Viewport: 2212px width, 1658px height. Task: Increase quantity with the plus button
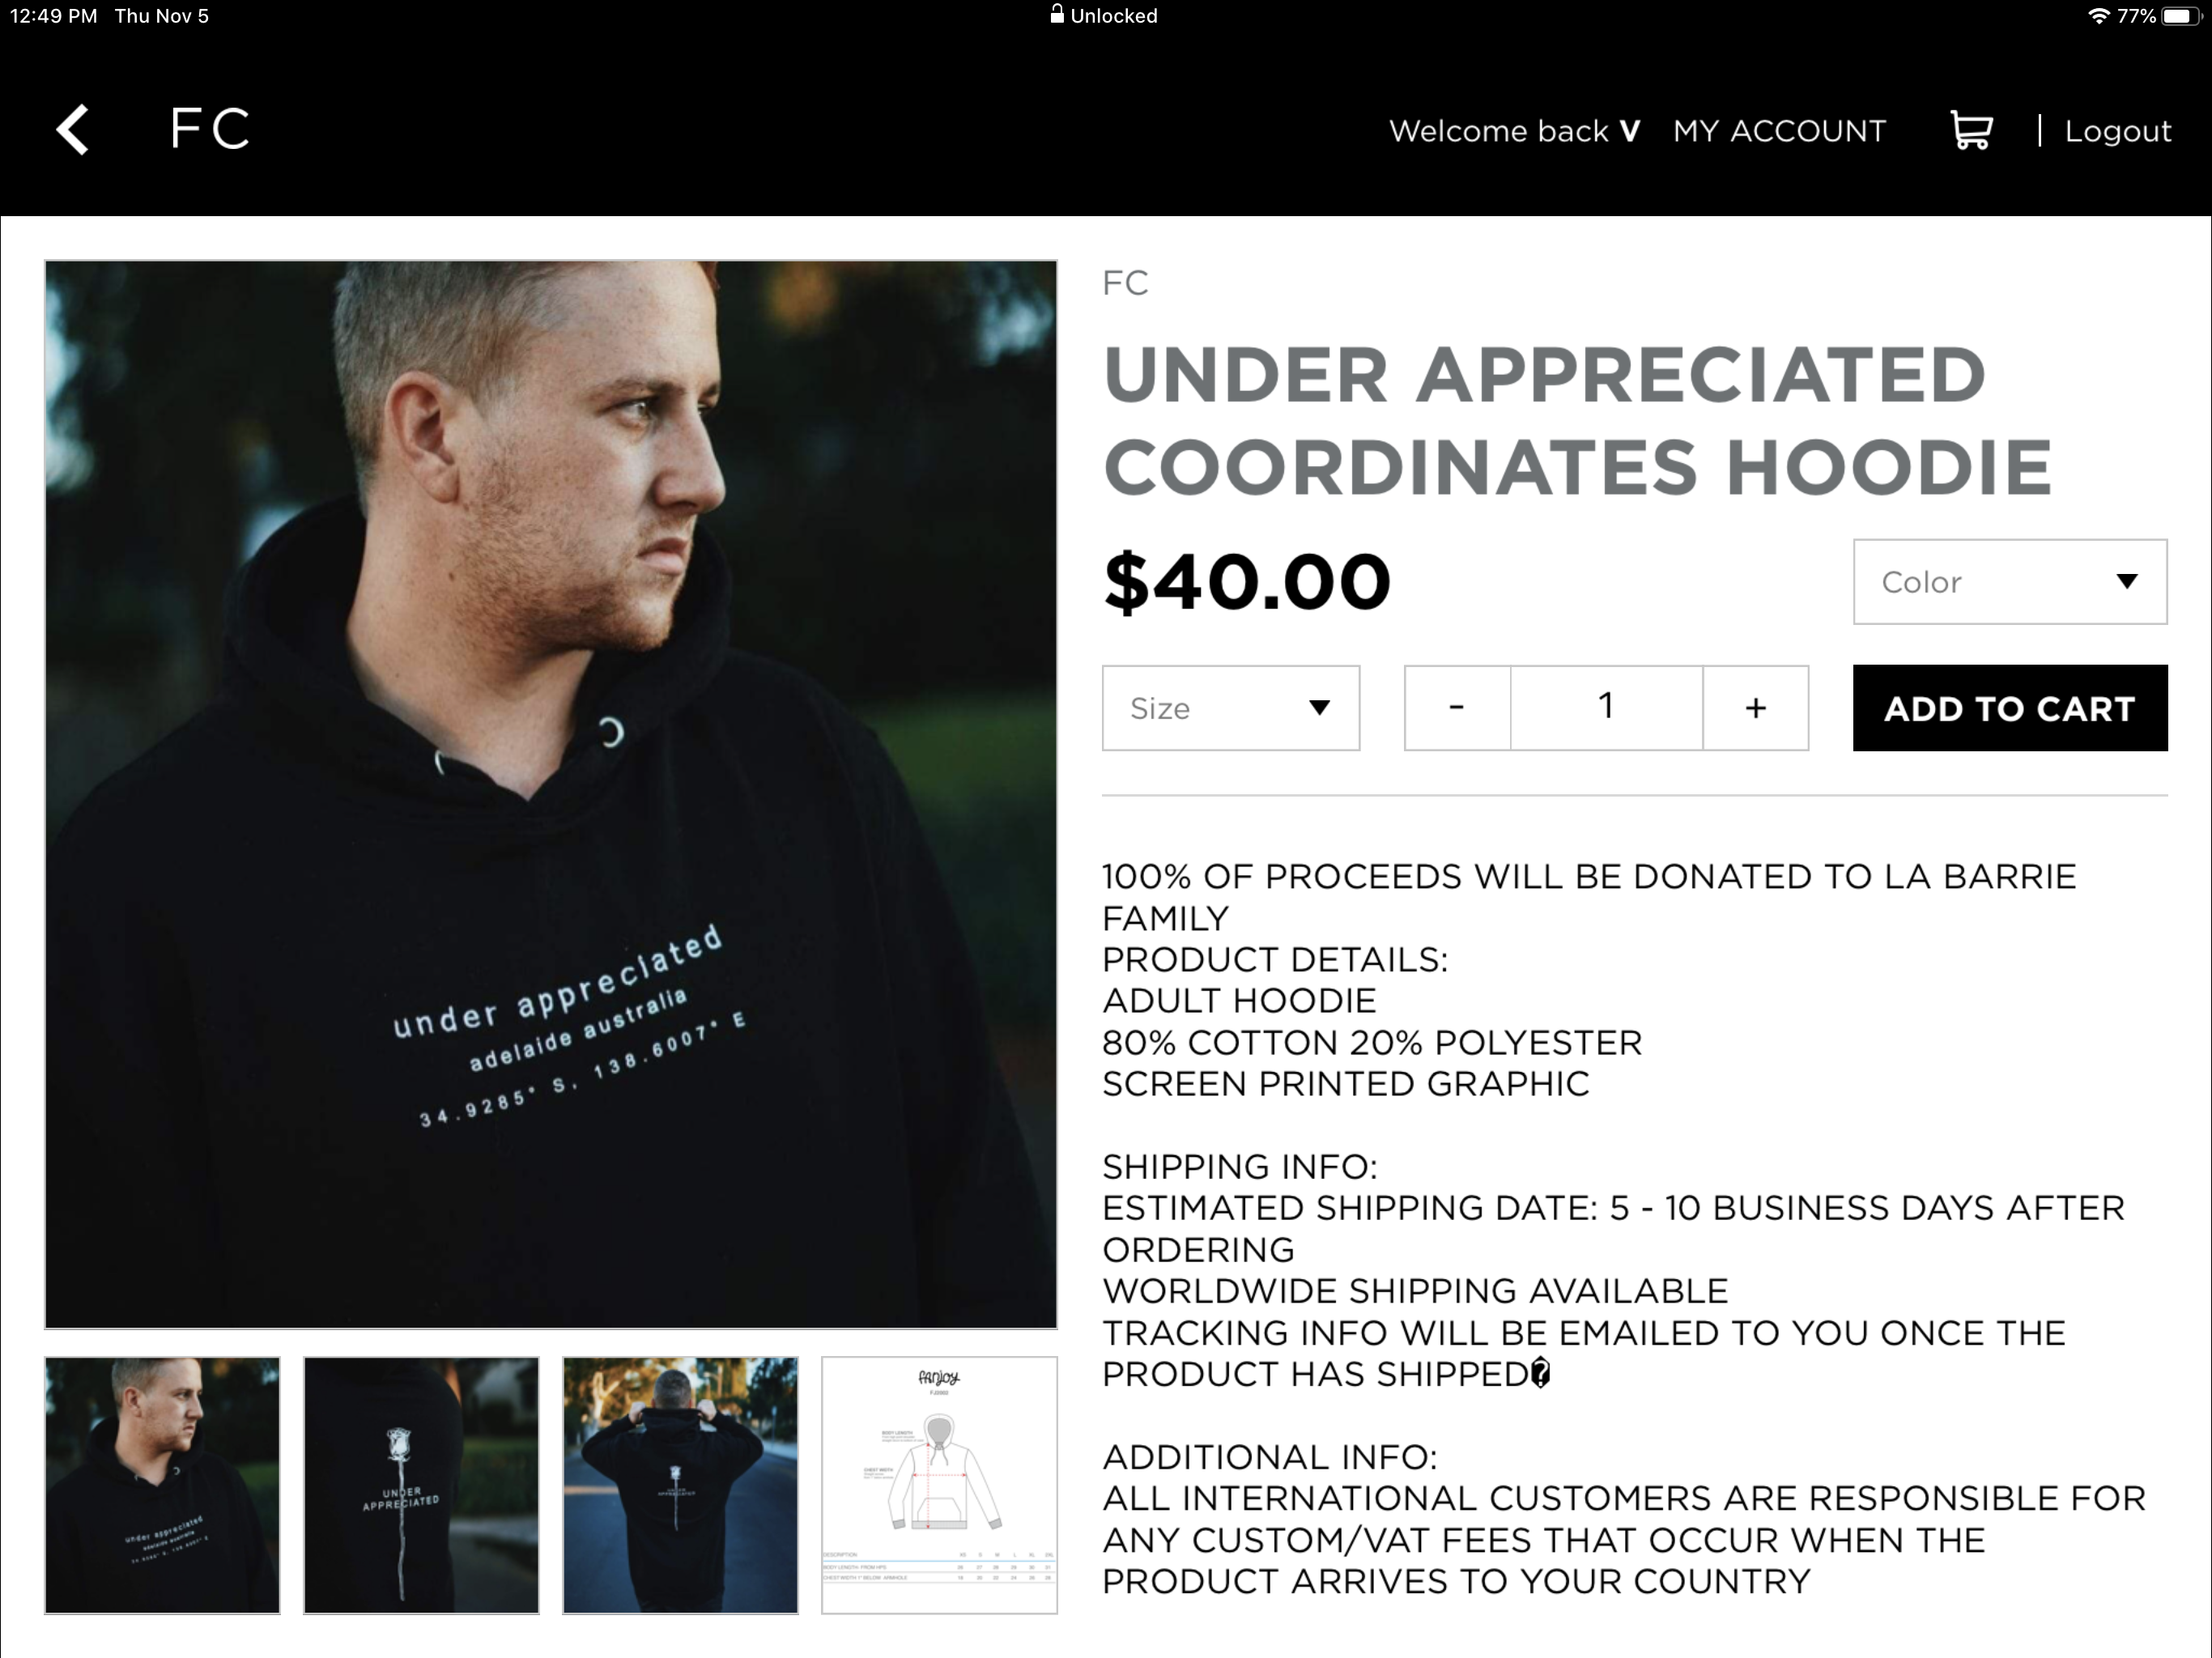tap(1755, 708)
